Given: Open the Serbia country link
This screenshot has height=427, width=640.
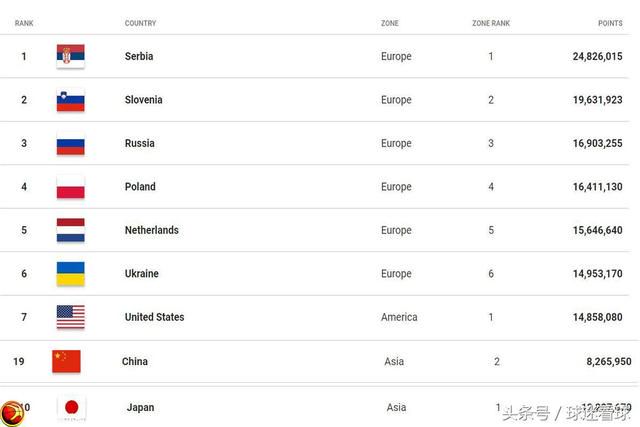Looking at the screenshot, I should point(139,56).
